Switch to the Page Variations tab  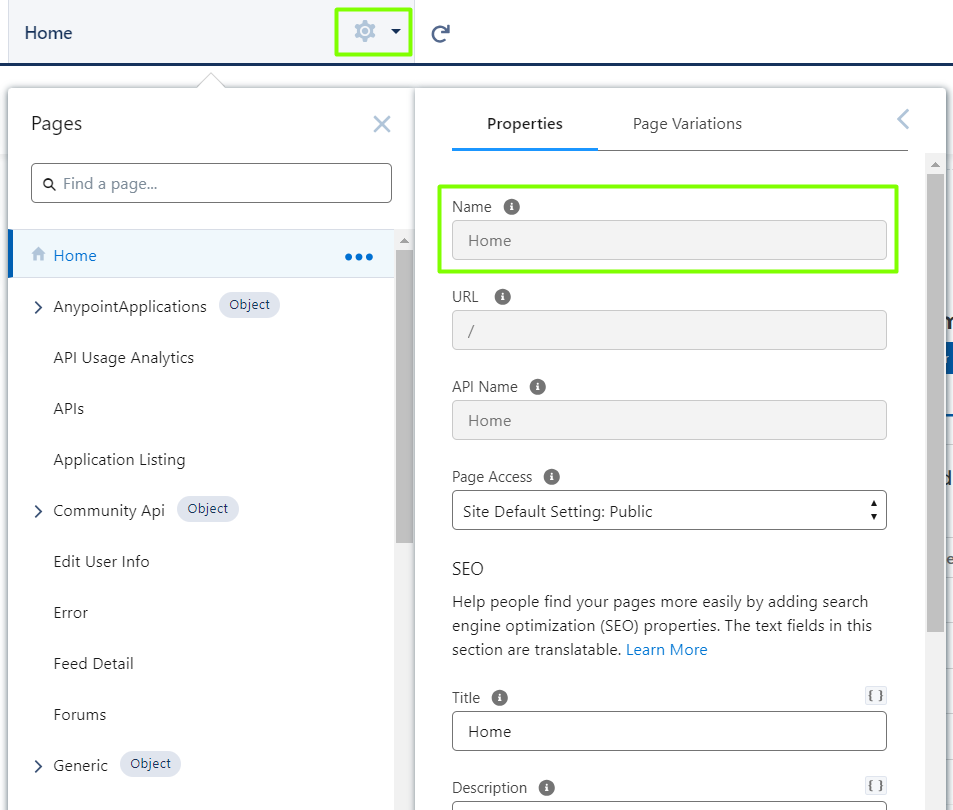(x=687, y=124)
